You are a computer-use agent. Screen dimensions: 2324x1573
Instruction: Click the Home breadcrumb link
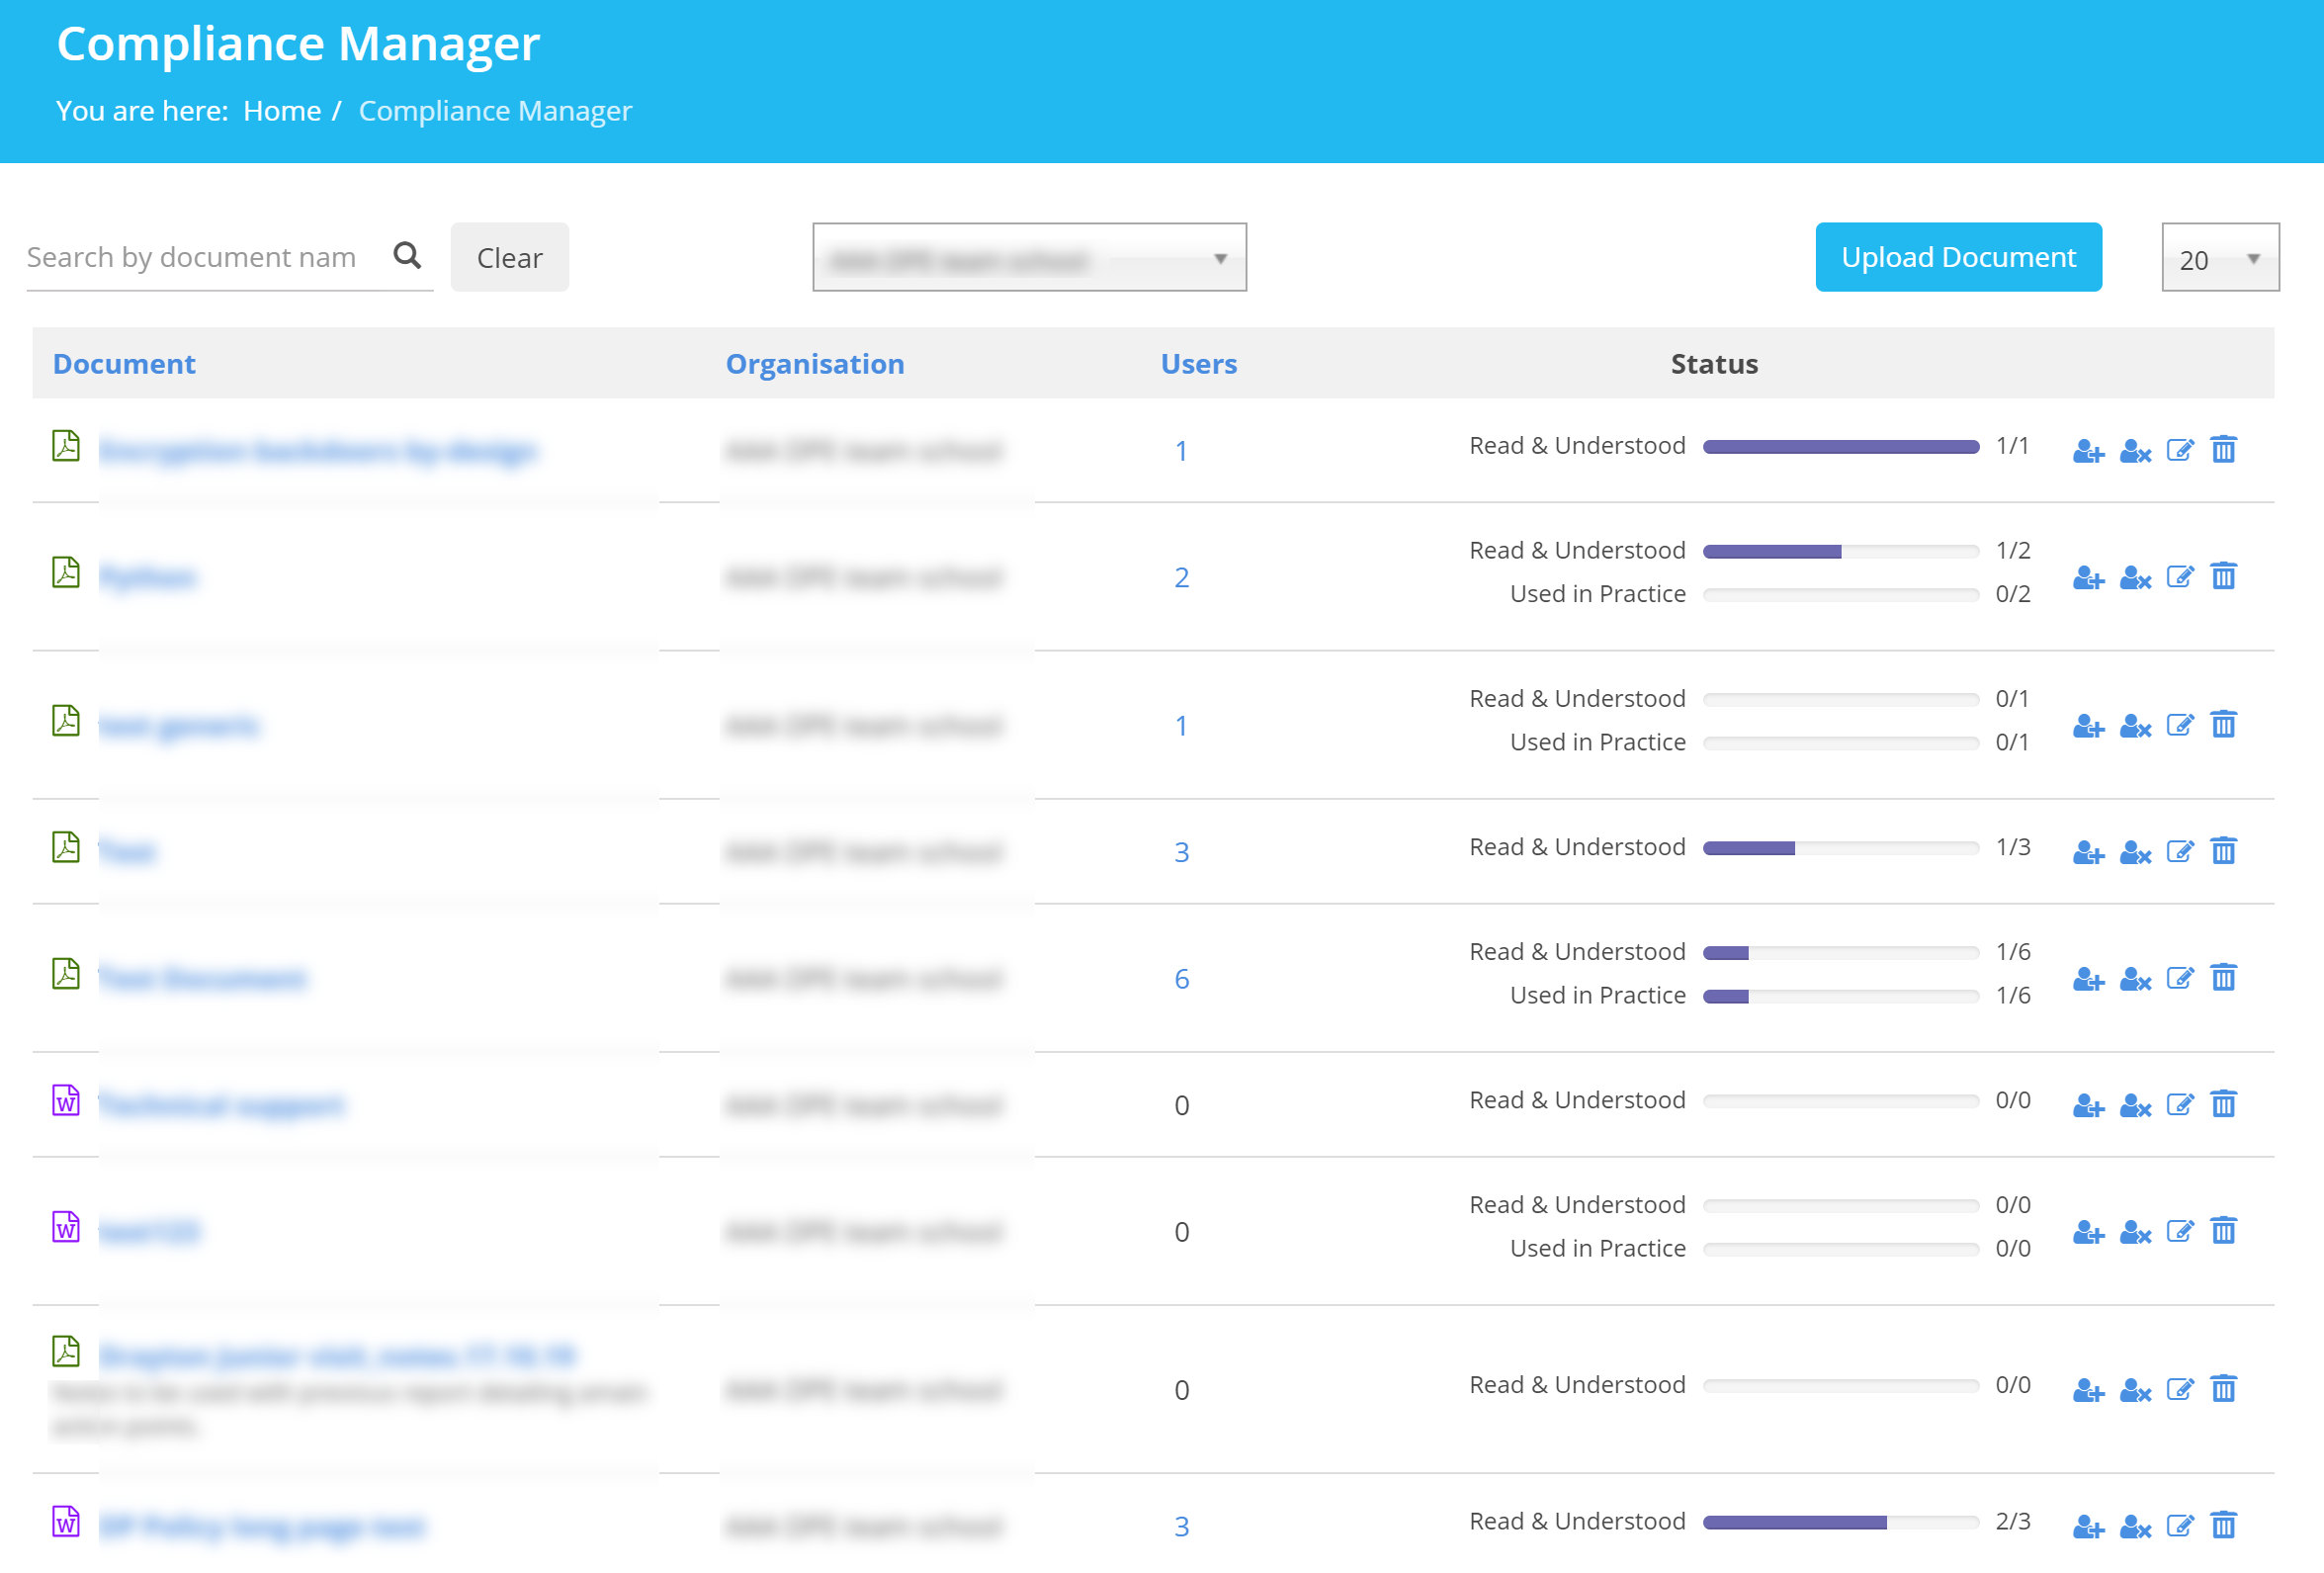(x=282, y=111)
